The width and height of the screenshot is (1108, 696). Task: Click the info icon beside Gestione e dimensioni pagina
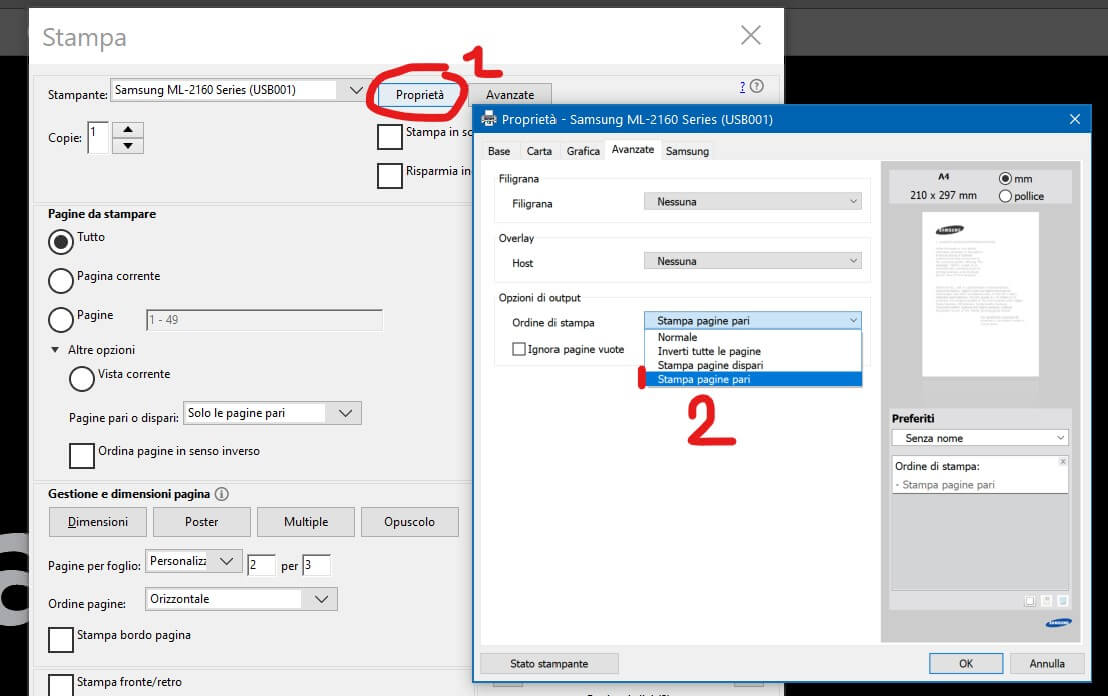(x=222, y=494)
